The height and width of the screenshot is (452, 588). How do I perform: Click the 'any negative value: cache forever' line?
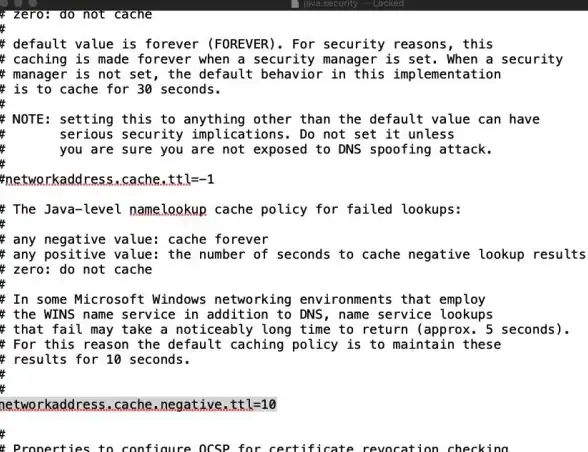click(134, 239)
